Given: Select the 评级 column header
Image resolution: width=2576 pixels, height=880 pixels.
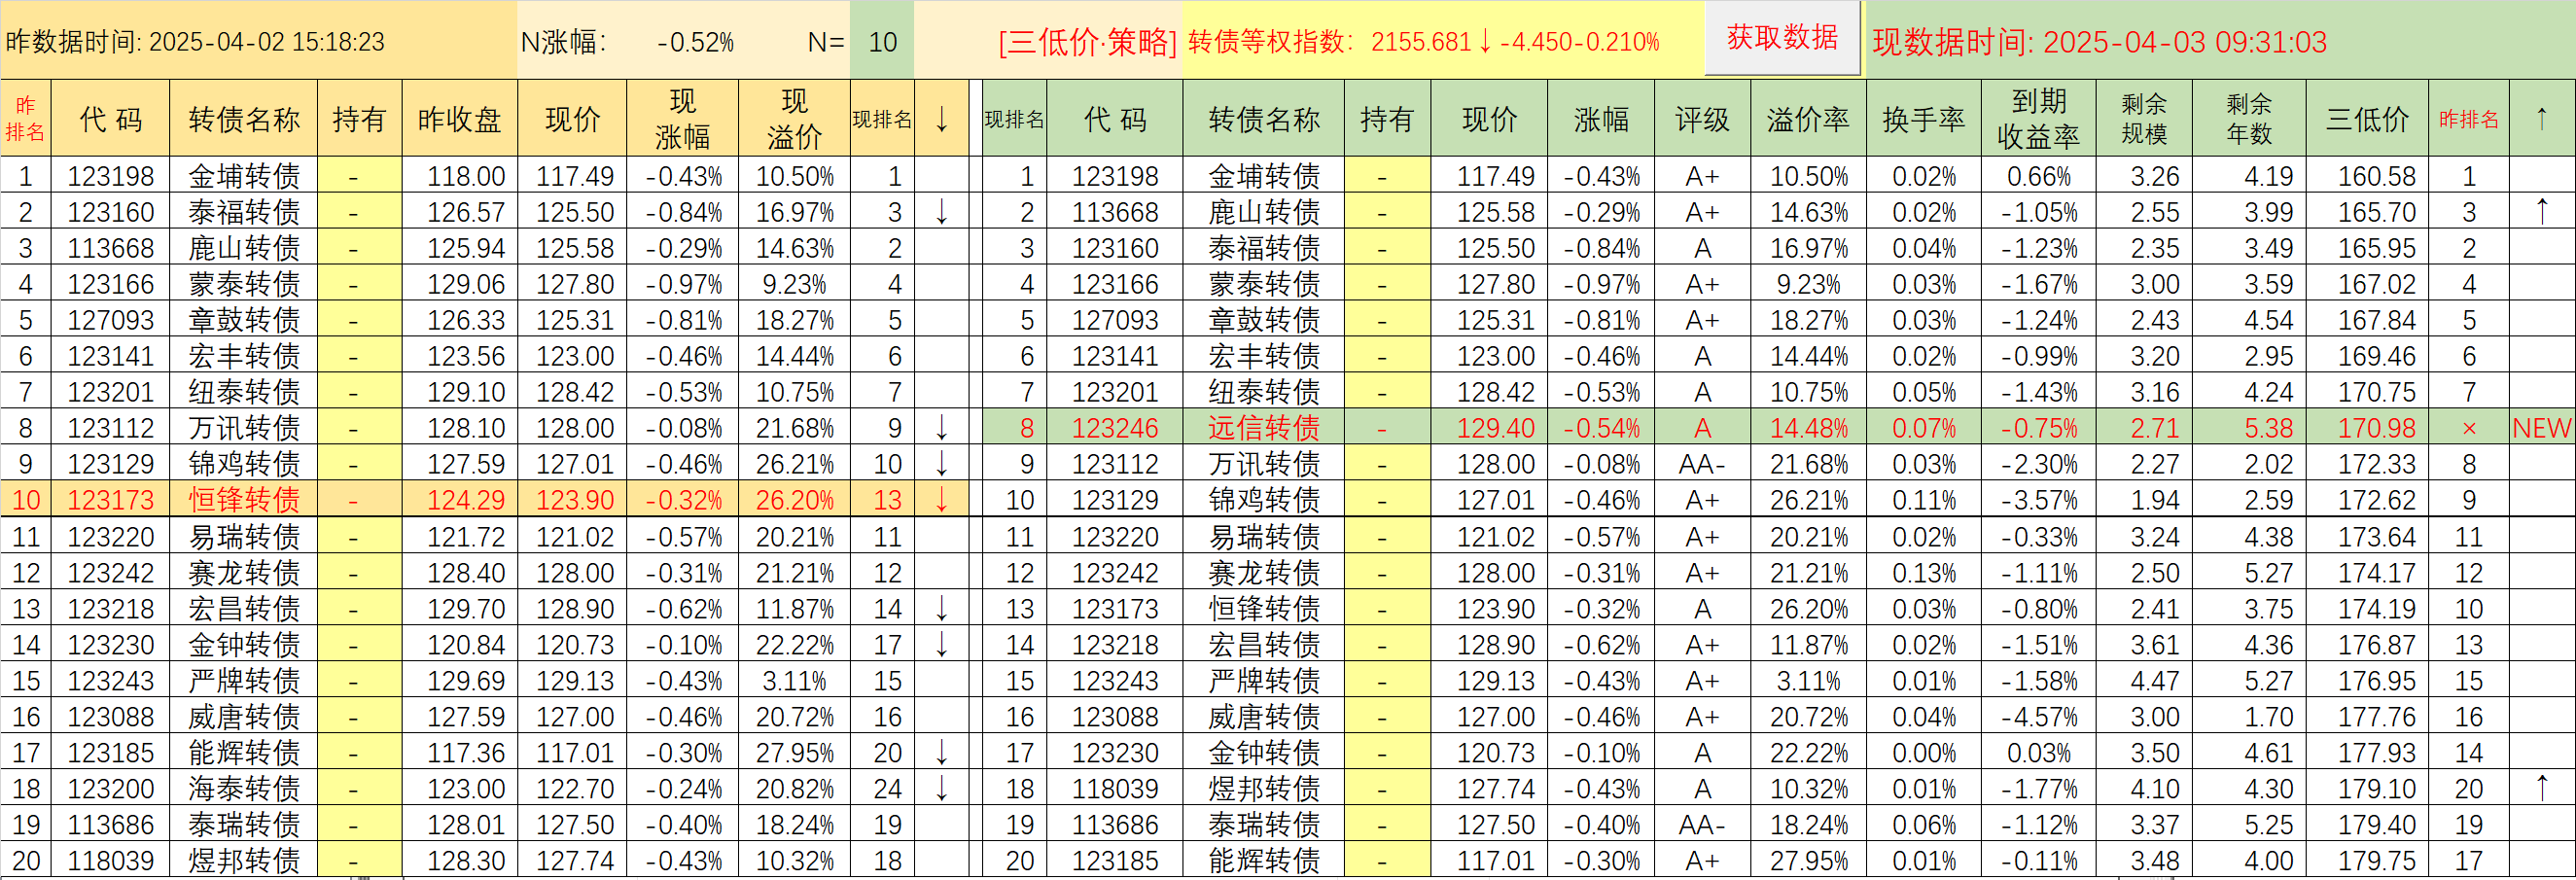Looking at the screenshot, I should tap(1702, 119).
